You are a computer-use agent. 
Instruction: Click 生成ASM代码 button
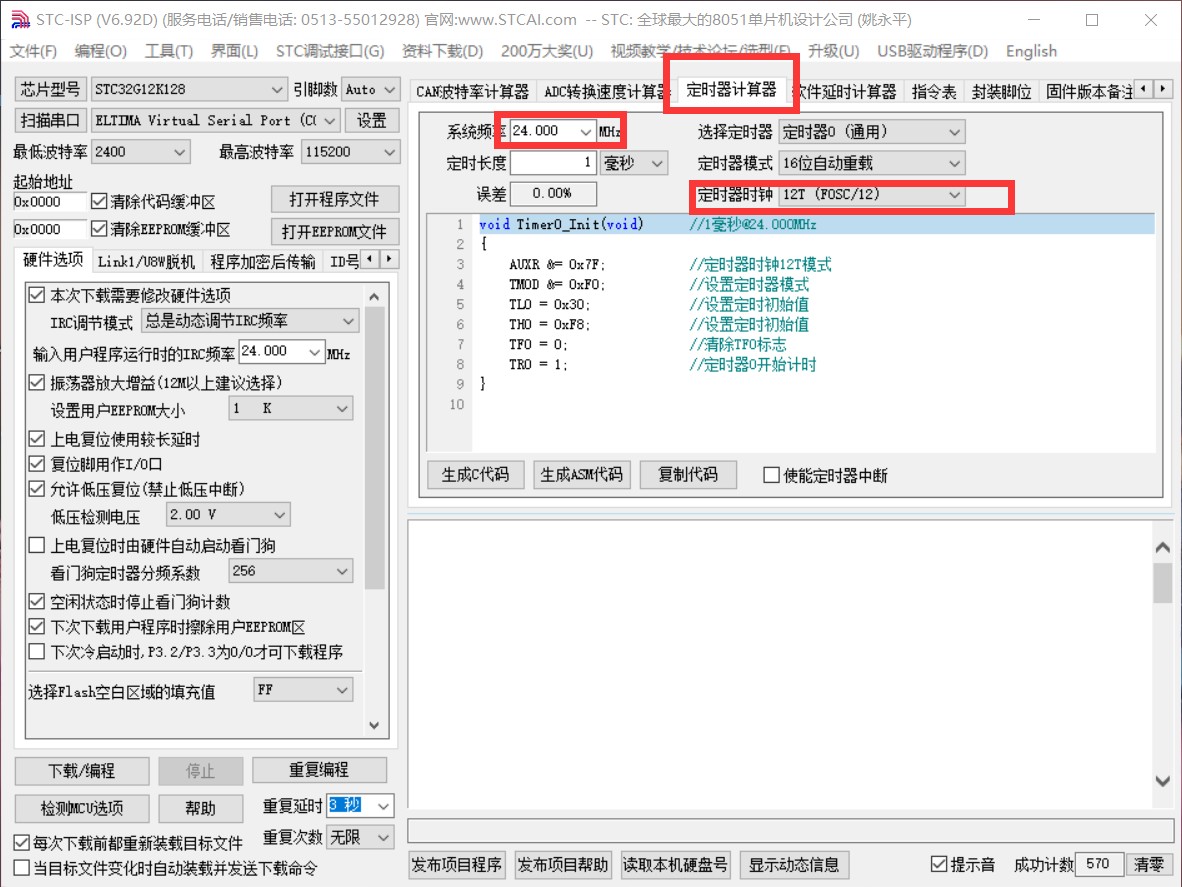click(581, 475)
